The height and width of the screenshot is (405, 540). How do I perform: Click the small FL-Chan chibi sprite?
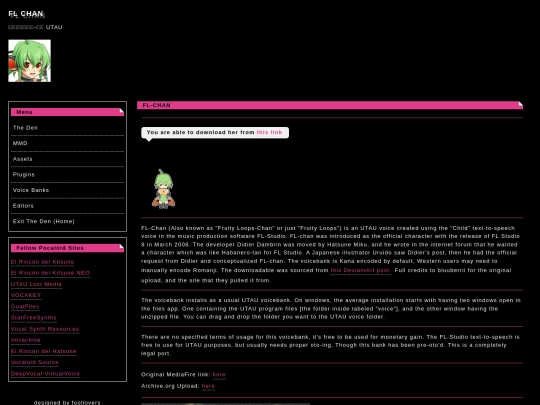tap(163, 189)
